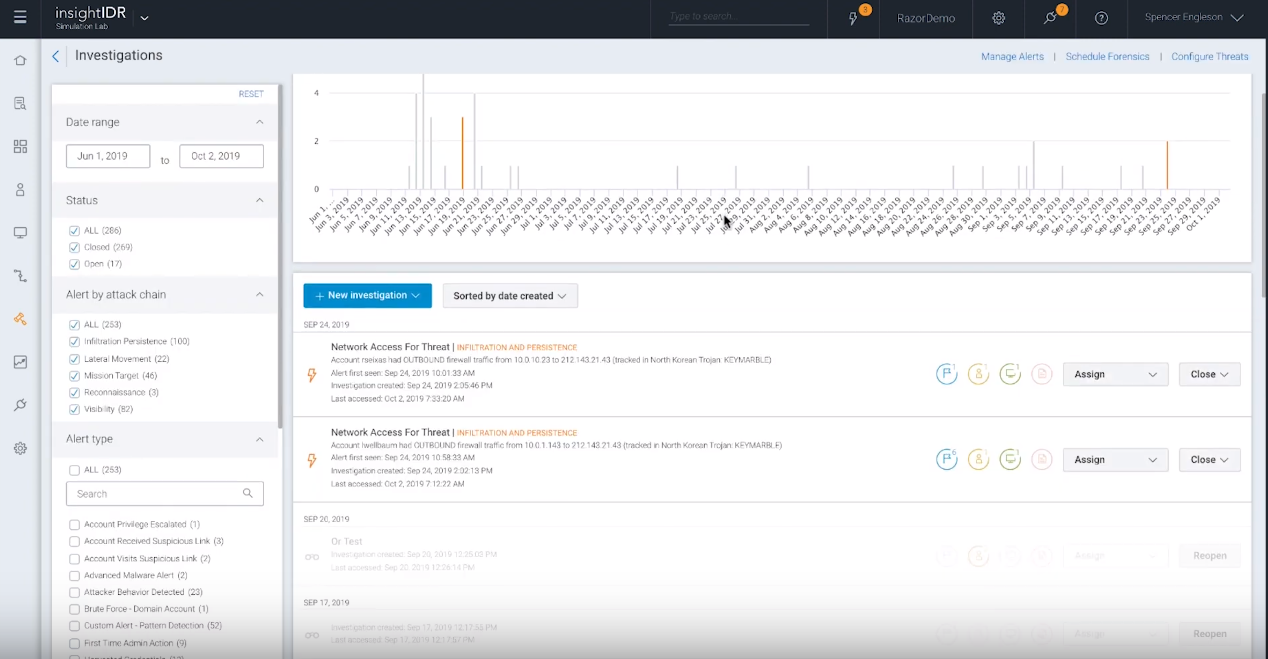1268x659 pixels.
Task: Toggle Mission Target (46) checkbox
Action: click(x=74, y=375)
